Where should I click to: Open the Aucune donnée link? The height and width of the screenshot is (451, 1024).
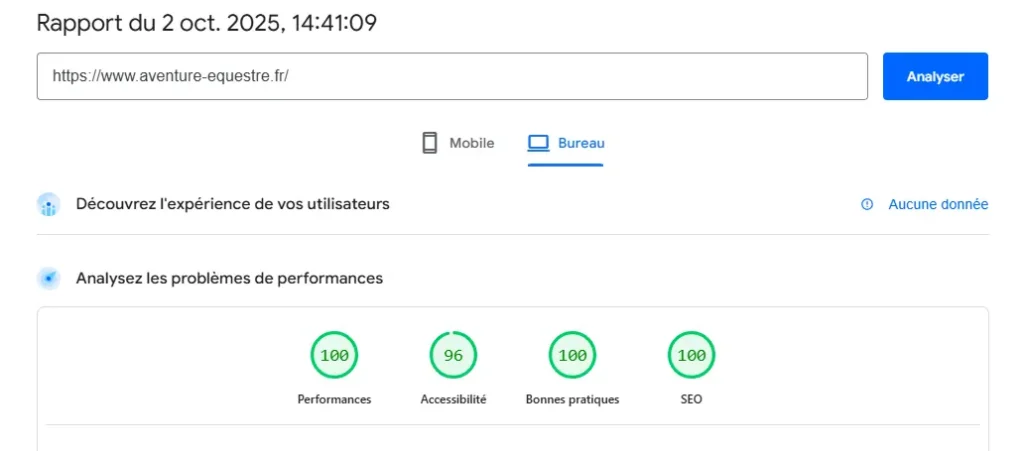click(937, 204)
